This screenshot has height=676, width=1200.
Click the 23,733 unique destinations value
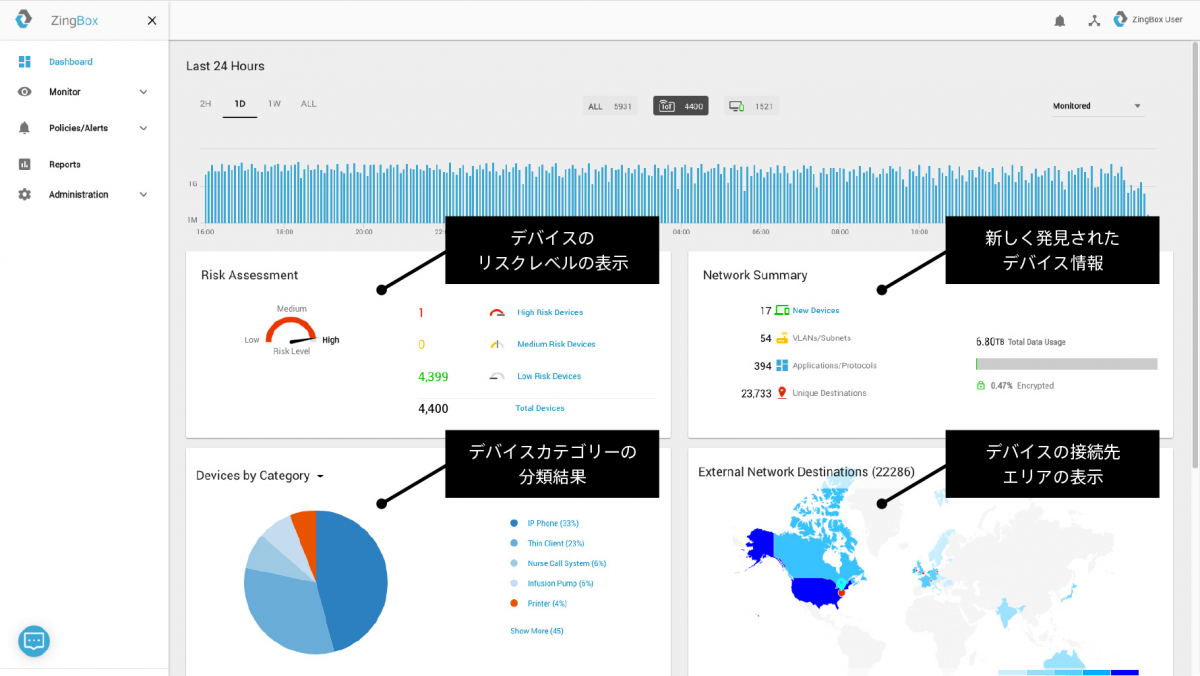(756, 394)
